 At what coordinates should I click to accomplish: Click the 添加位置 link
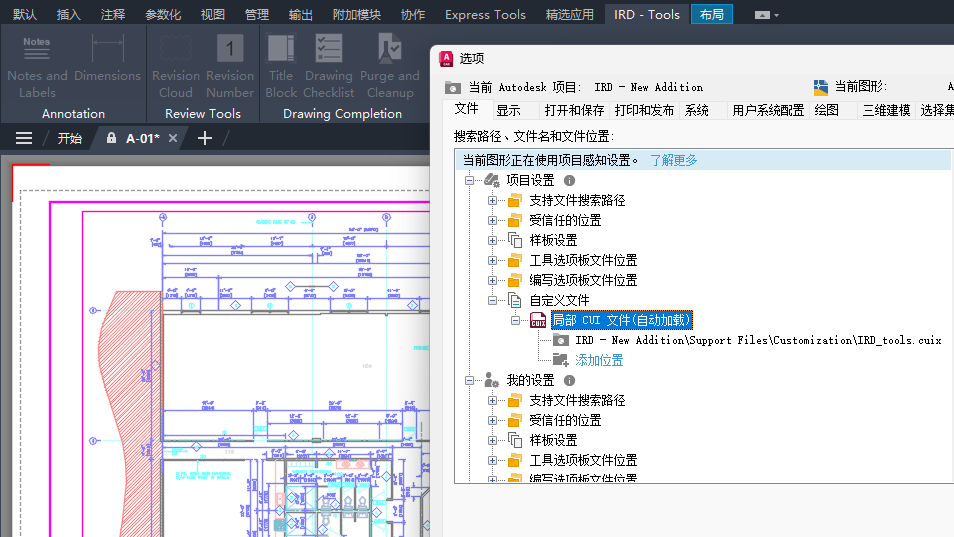click(599, 360)
